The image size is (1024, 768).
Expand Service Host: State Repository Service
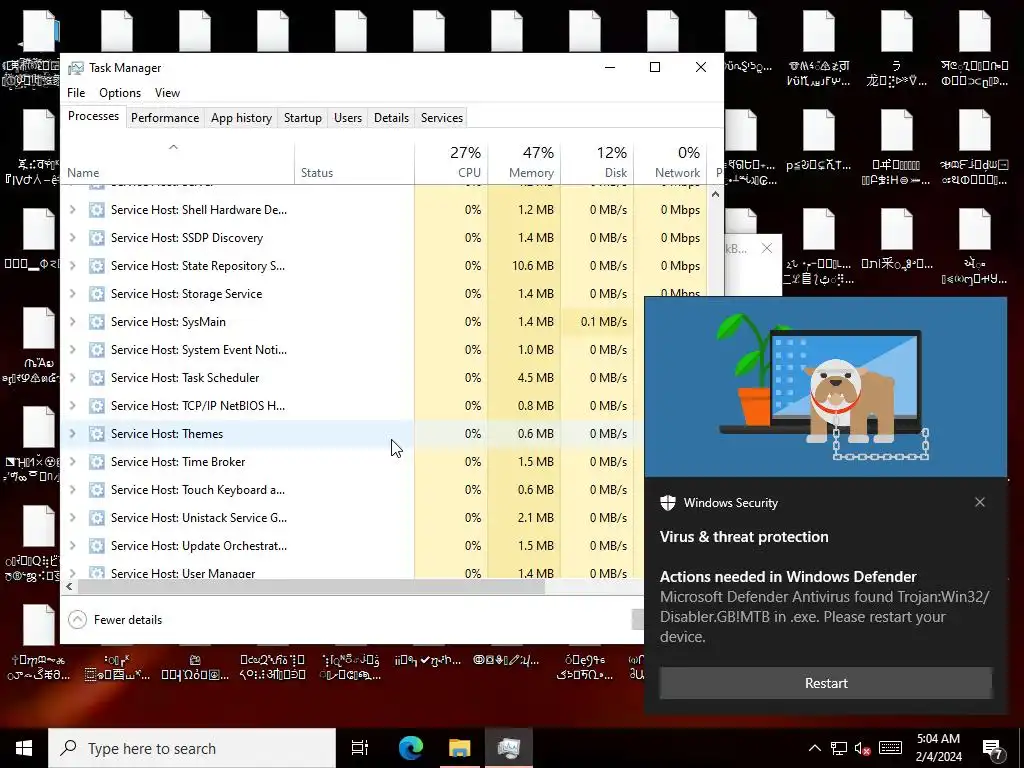point(72,266)
